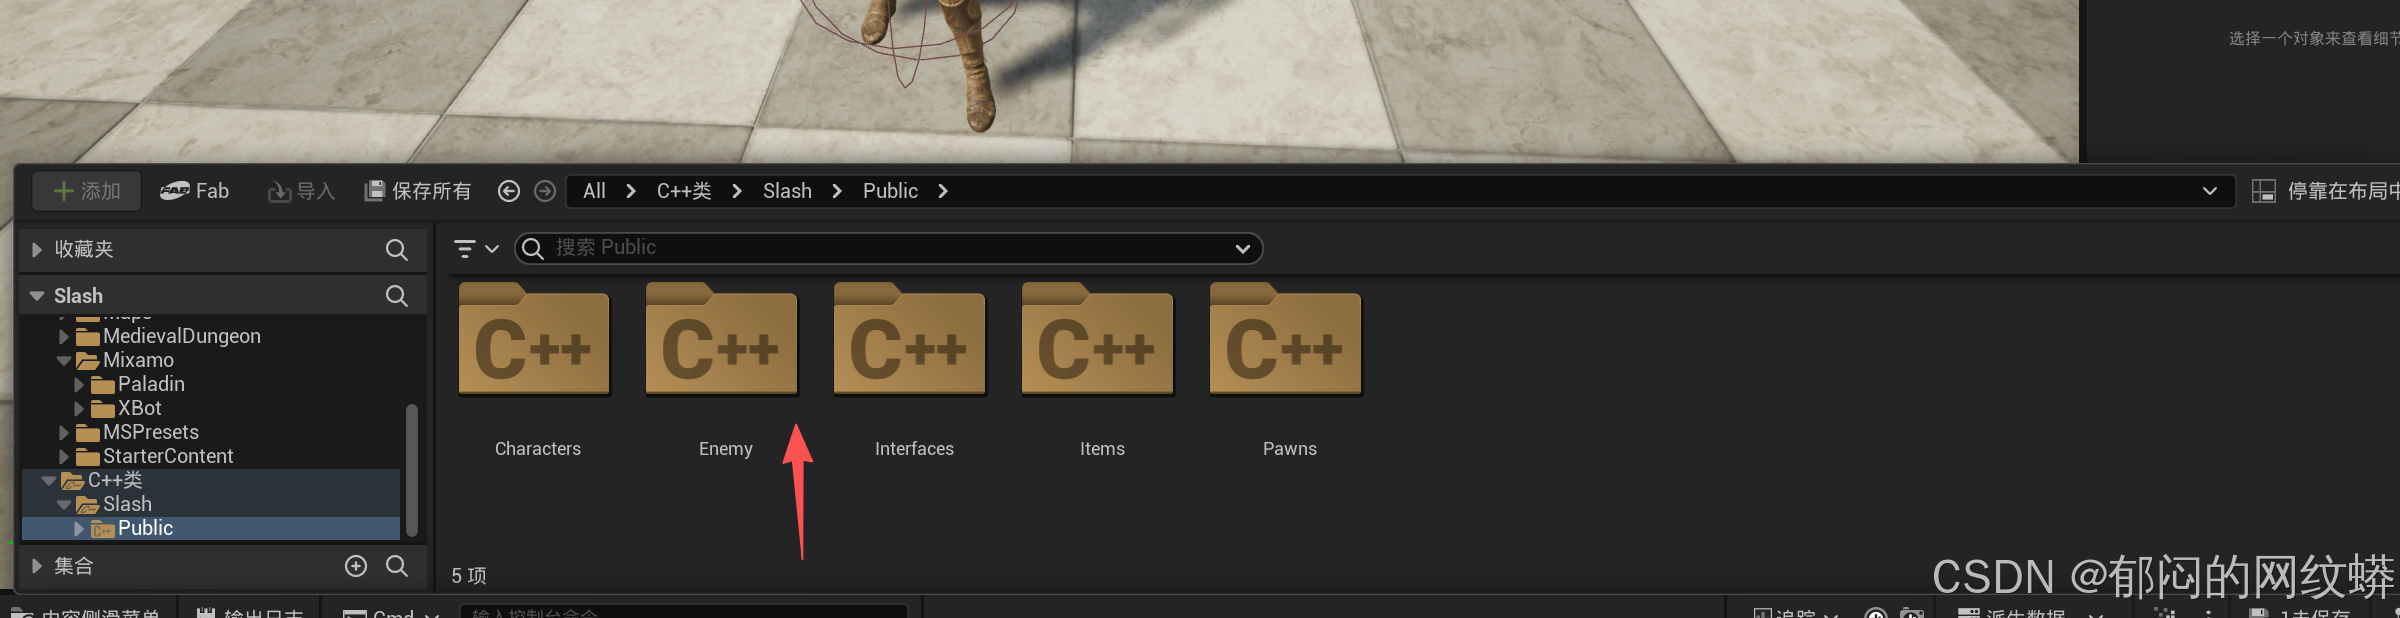Viewport: 2400px width, 618px height.
Task: Search in the Slash sources panel
Action: click(397, 296)
